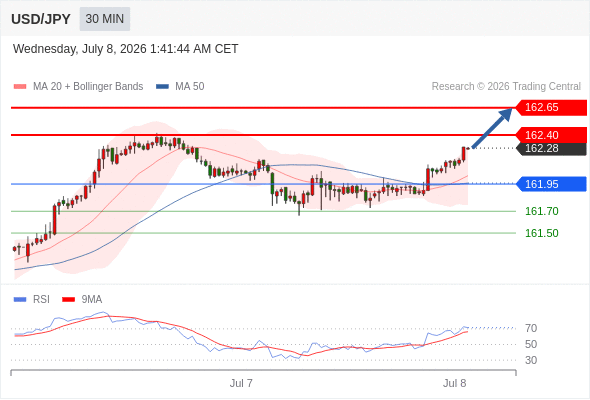Click the 161.50 support level label
This screenshot has width=590, height=400.
tap(541, 233)
